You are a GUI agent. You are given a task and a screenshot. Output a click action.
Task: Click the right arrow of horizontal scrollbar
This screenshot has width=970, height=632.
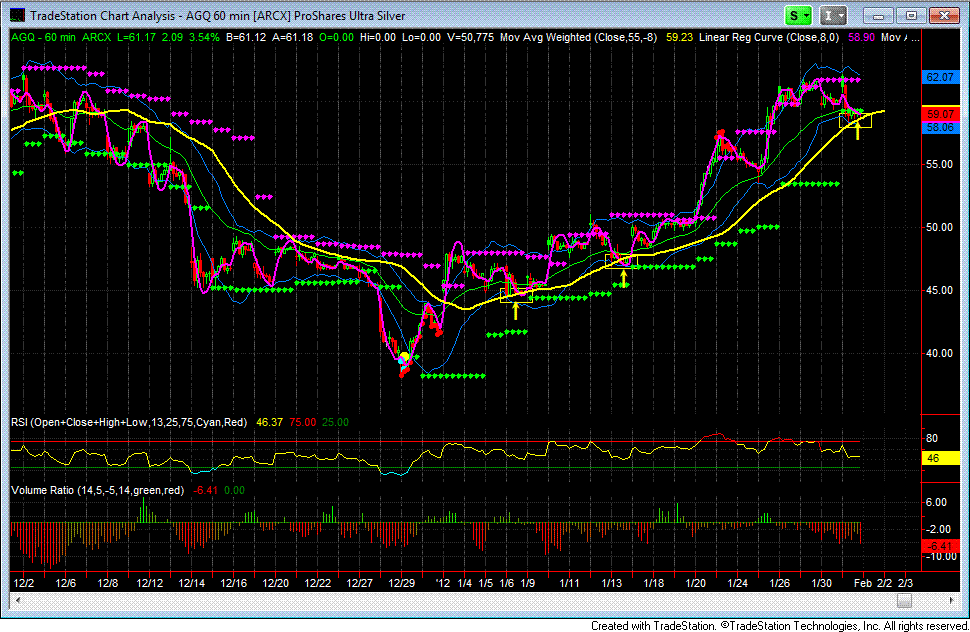pos(952,600)
